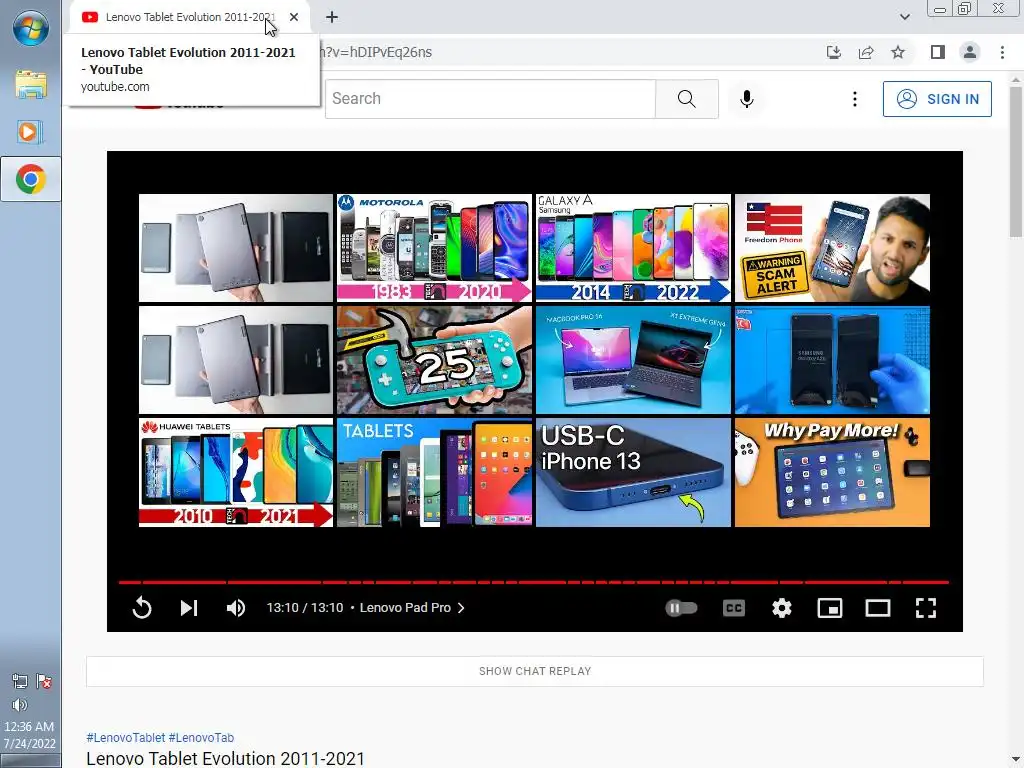
Task: Open the Nintendo Switch 25 video thumbnail
Action: point(434,360)
